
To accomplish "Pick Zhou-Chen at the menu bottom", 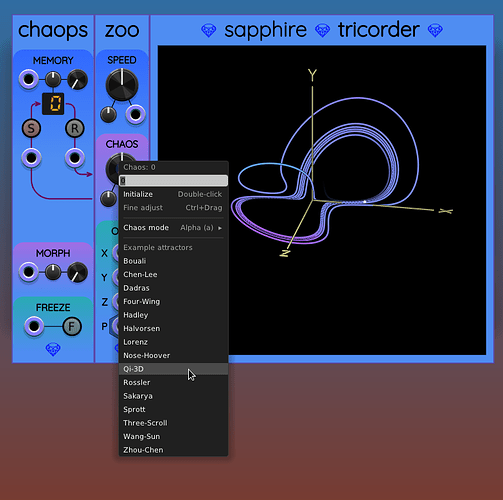I will tap(173, 450).
